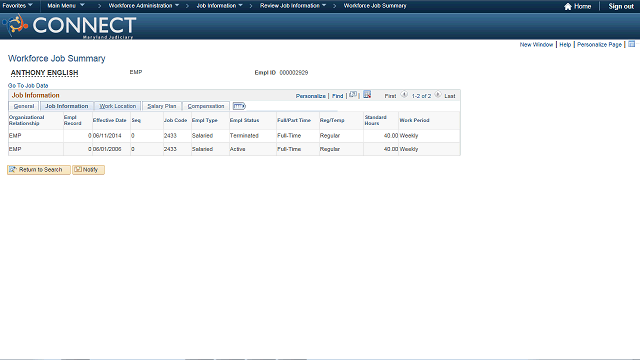The image size is (640, 360).
Task: Click the Reg/Temp column header
Action: pyautogui.click(x=332, y=120)
